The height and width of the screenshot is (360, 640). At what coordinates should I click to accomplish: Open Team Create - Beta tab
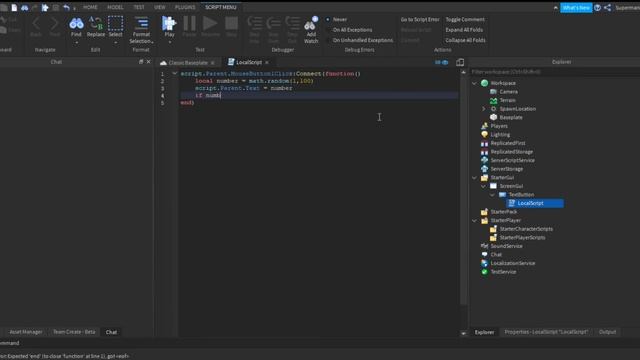74,332
